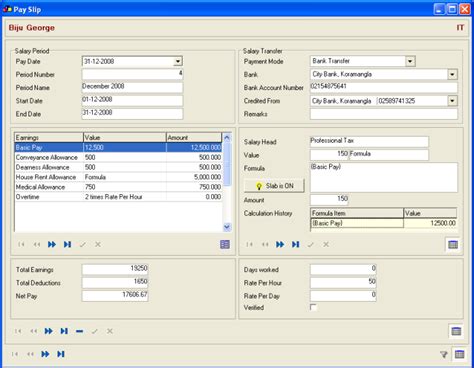Click the Period Name field
This screenshot has height=368, width=474.
point(132,87)
